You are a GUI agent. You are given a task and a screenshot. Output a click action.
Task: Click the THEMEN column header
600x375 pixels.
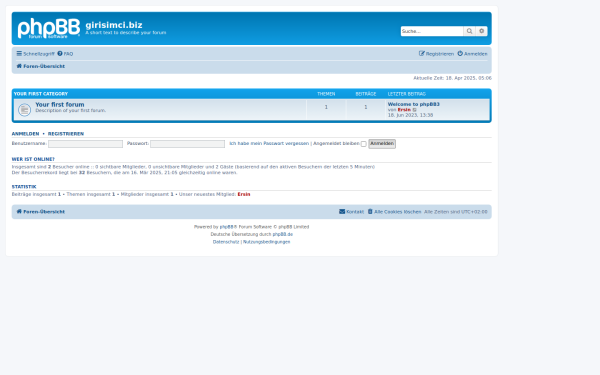pyautogui.click(x=326, y=94)
